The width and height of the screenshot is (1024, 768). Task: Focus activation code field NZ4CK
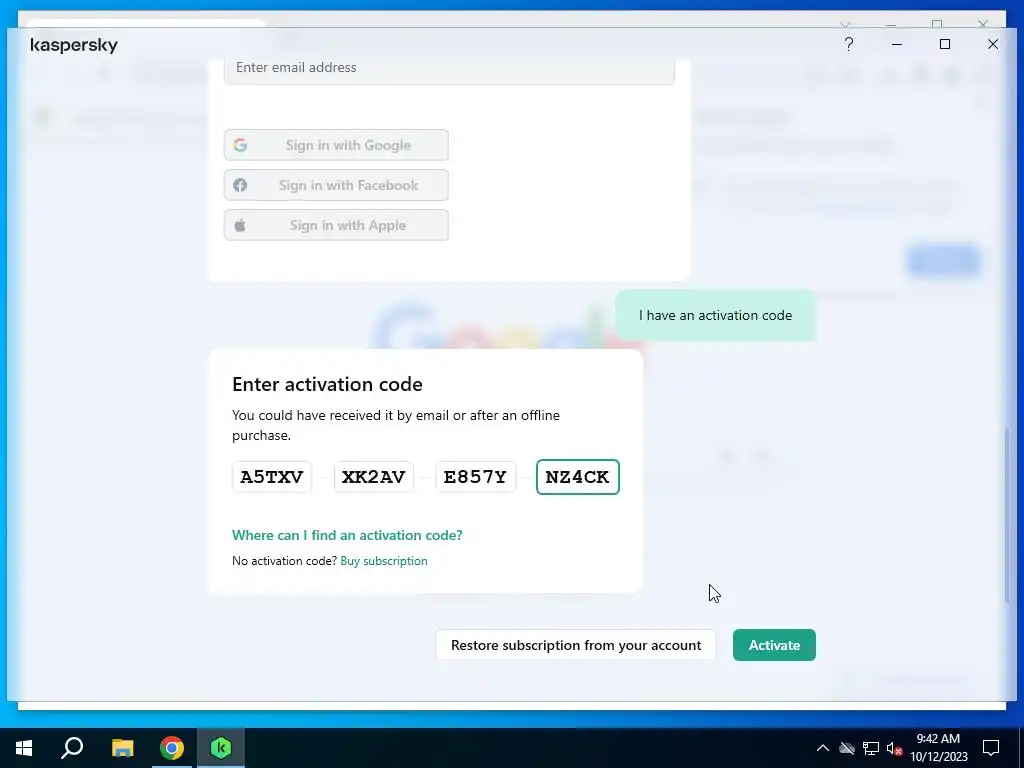click(x=577, y=477)
